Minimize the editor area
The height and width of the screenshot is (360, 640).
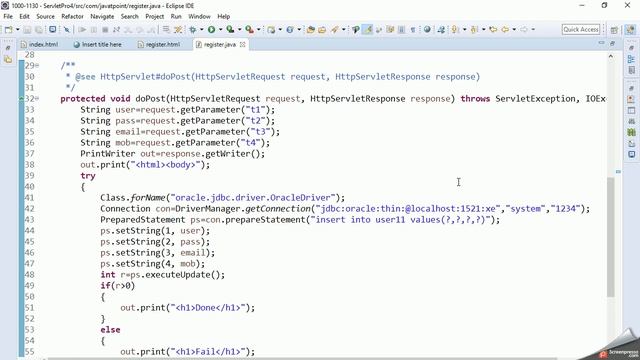pyautogui.click(x=601, y=43)
